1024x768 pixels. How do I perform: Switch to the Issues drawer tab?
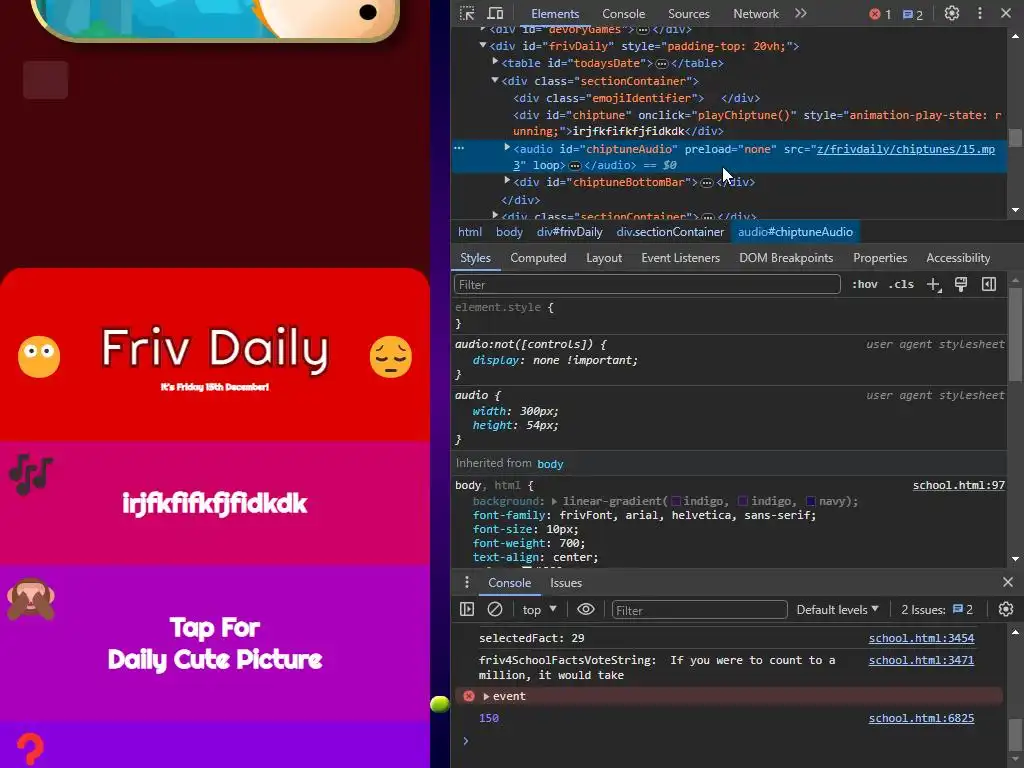pos(566,583)
